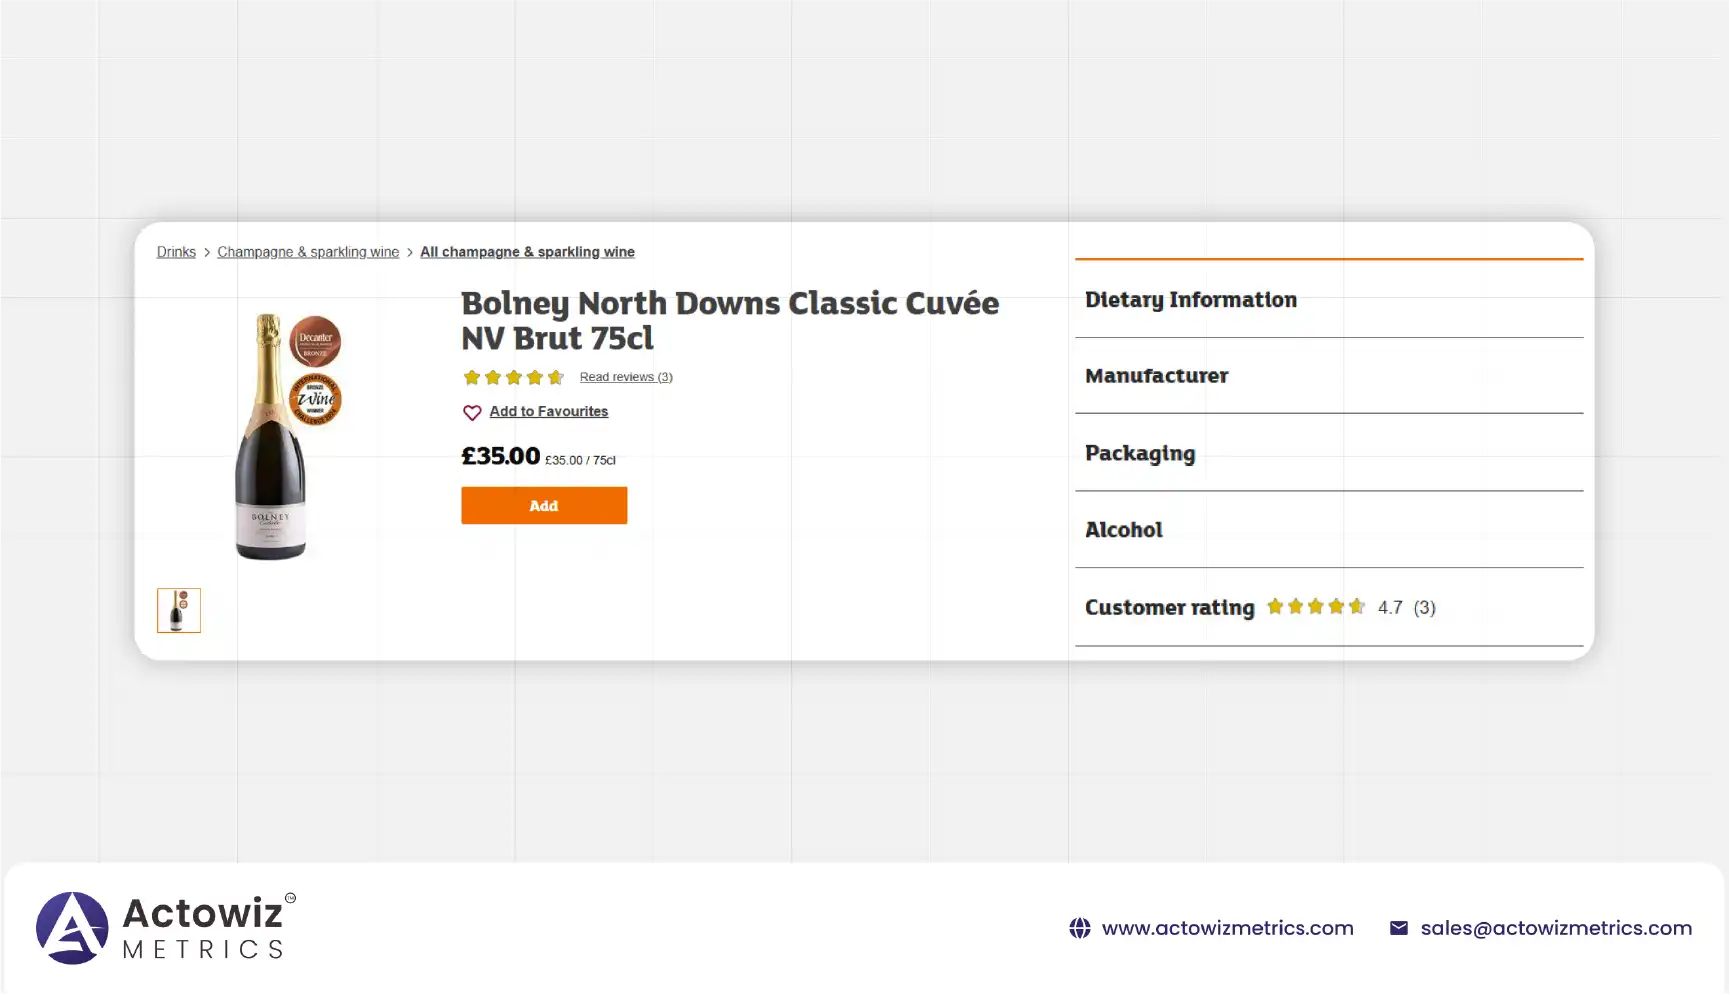Click the Decanter bronze medal badge
The height and width of the screenshot is (995, 1731).
315,341
